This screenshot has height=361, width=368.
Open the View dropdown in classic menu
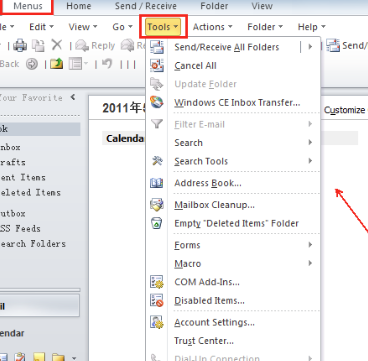tap(83, 27)
